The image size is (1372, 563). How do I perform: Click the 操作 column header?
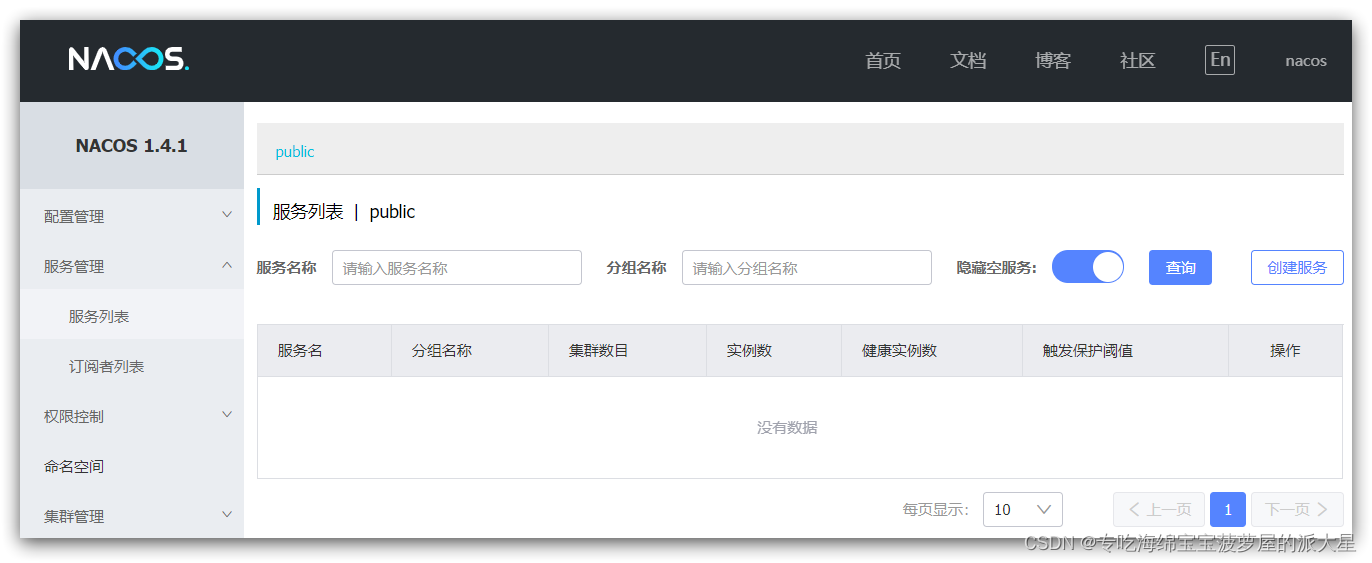pos(1285,350)
